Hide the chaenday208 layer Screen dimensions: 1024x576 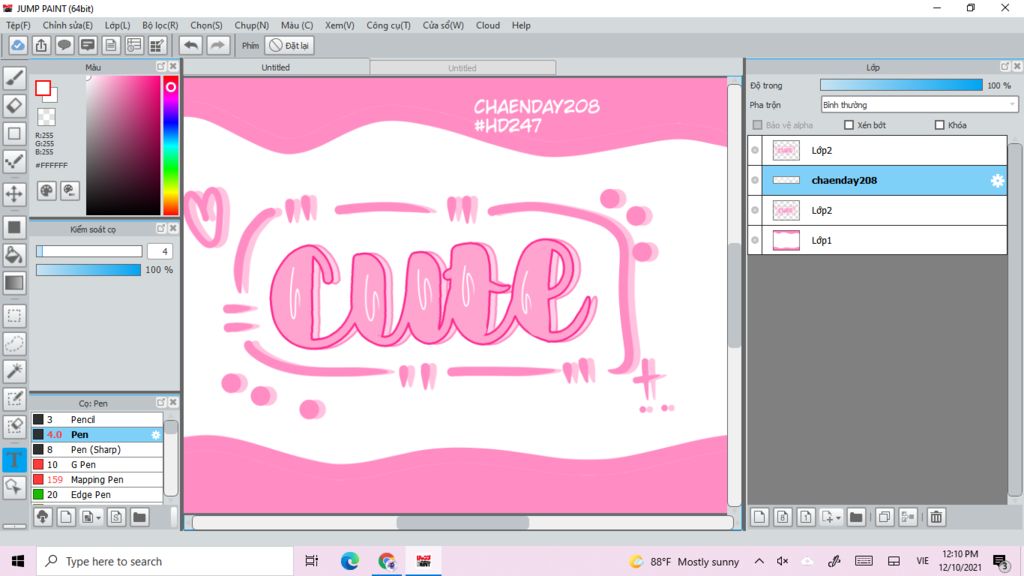(755, 180)
